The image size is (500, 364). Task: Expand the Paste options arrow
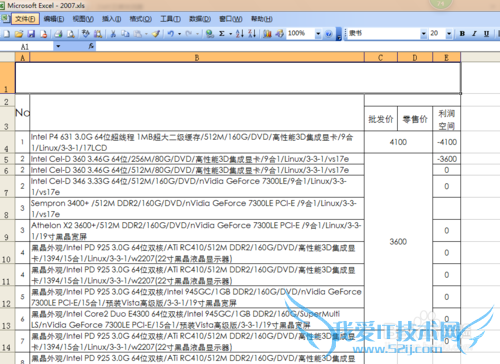146,34
